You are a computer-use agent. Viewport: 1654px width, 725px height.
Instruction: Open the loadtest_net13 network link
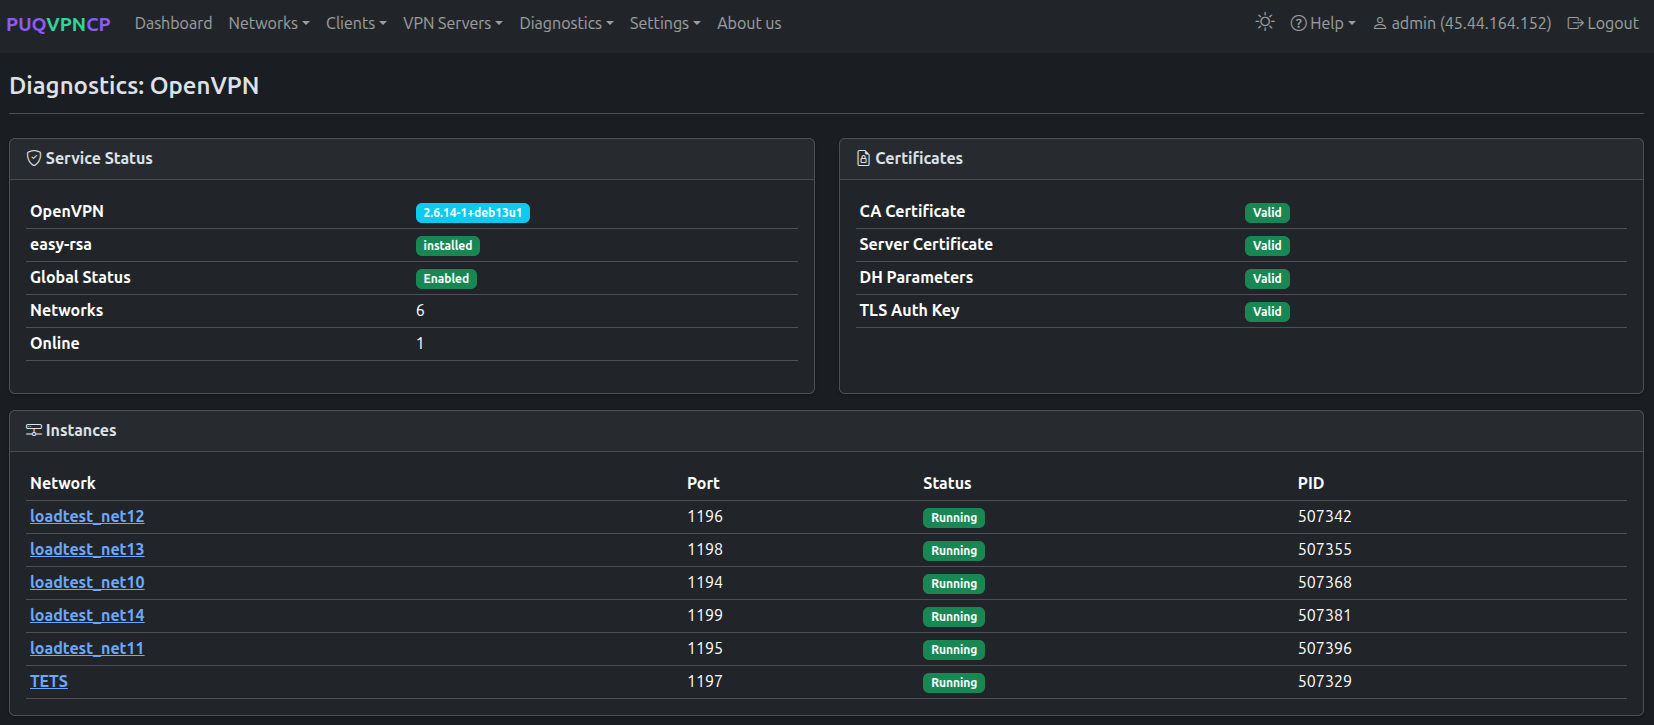pyautogui.click(x=87, y=549)
